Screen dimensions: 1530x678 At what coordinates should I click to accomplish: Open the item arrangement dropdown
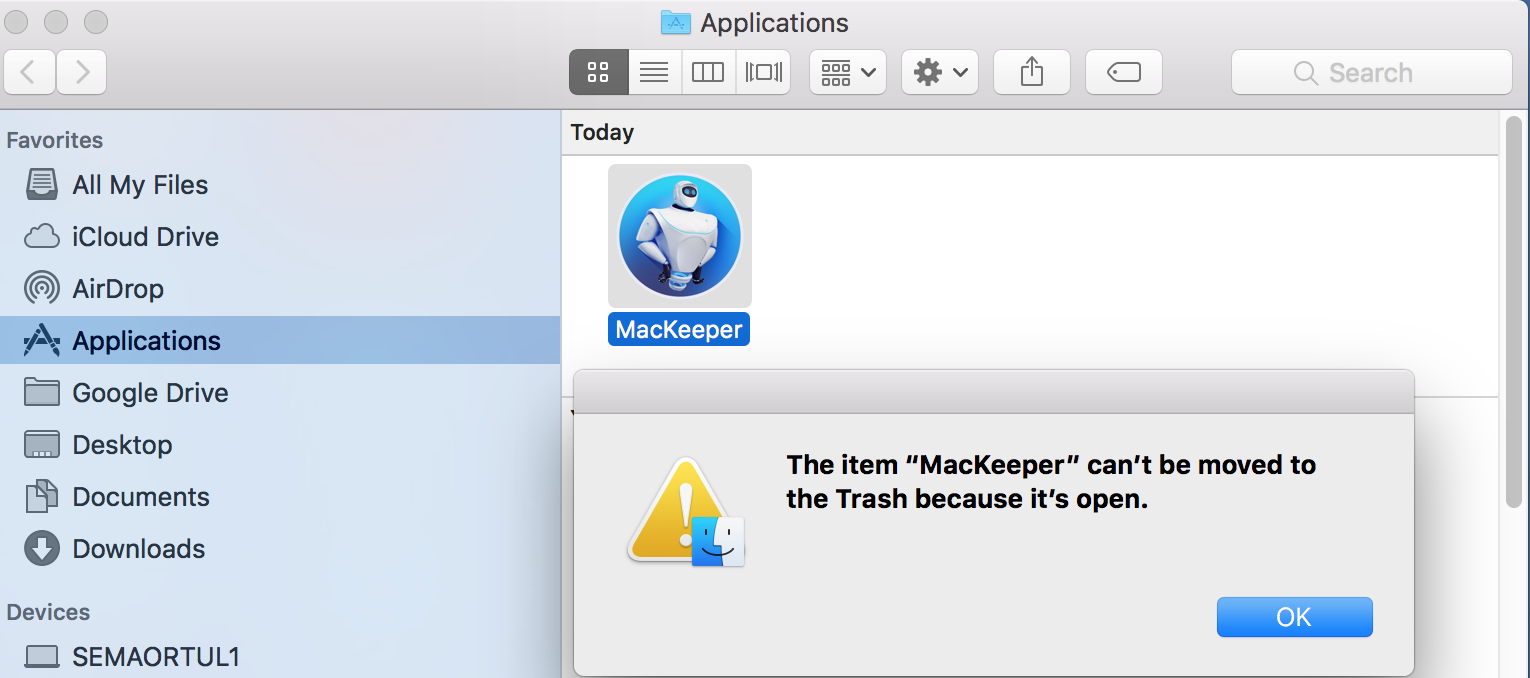tap(848, 72)
